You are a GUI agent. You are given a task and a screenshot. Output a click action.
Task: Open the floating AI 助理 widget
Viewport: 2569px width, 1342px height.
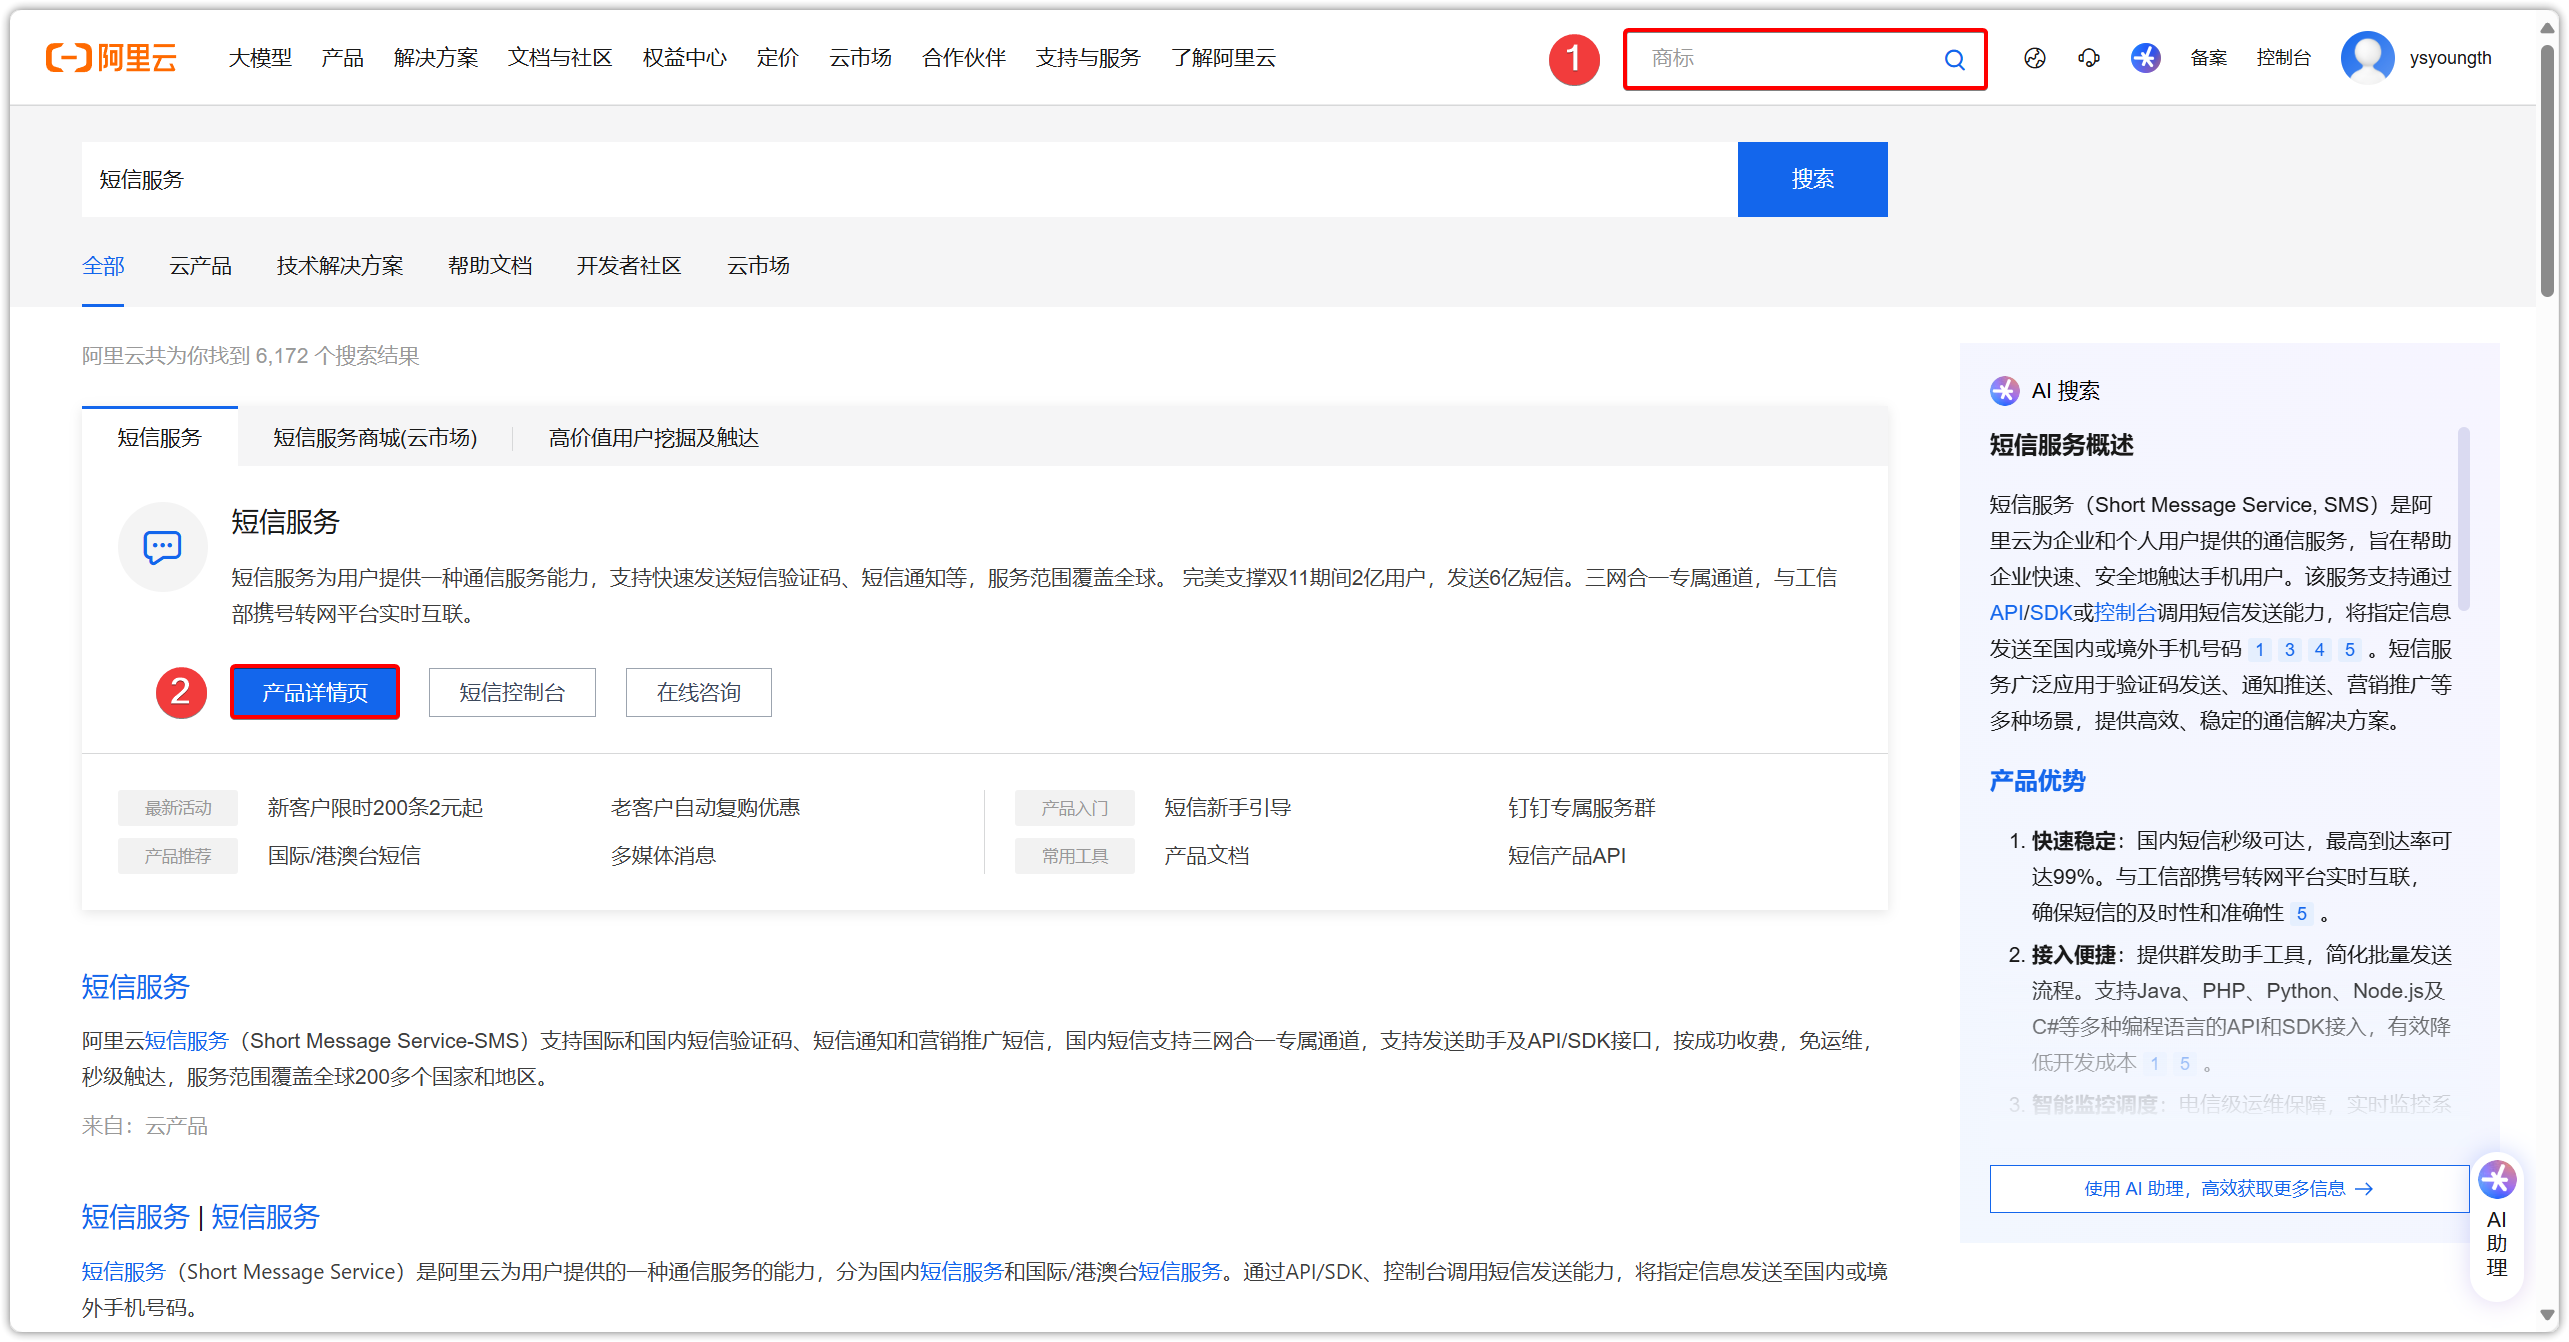pyautogui.click(x=2496, y=1226)
